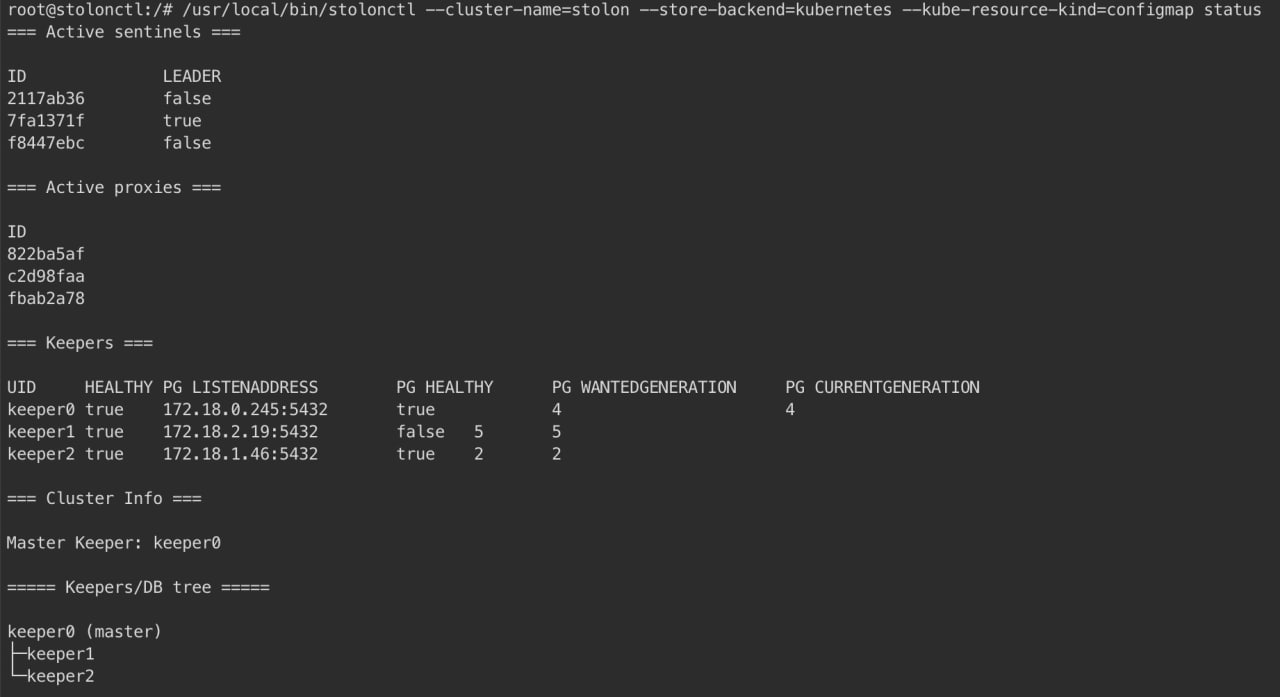Viewport: 1280px width, 697px height.
Task: Click the --kube-resource-kind=configmap argument
Action: pyautogui.click(x=1048, y=10)
